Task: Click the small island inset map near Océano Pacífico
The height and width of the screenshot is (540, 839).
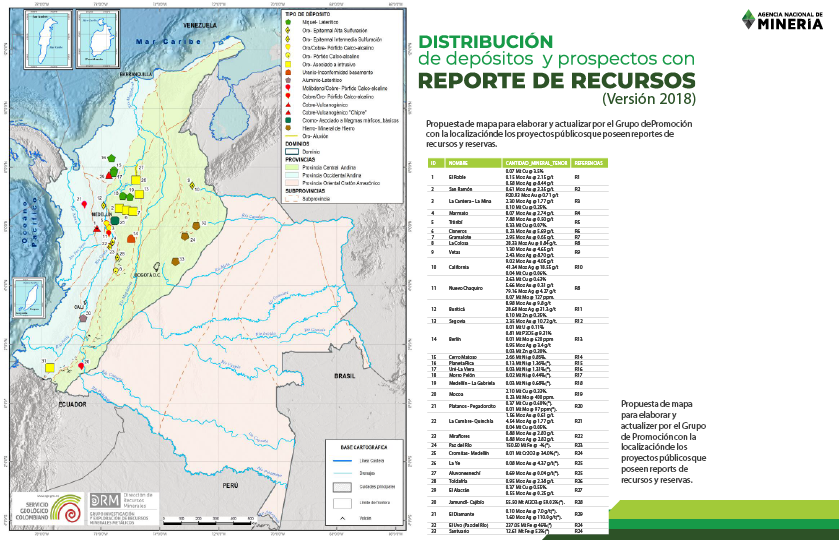Action: click(x=28, y=298)
